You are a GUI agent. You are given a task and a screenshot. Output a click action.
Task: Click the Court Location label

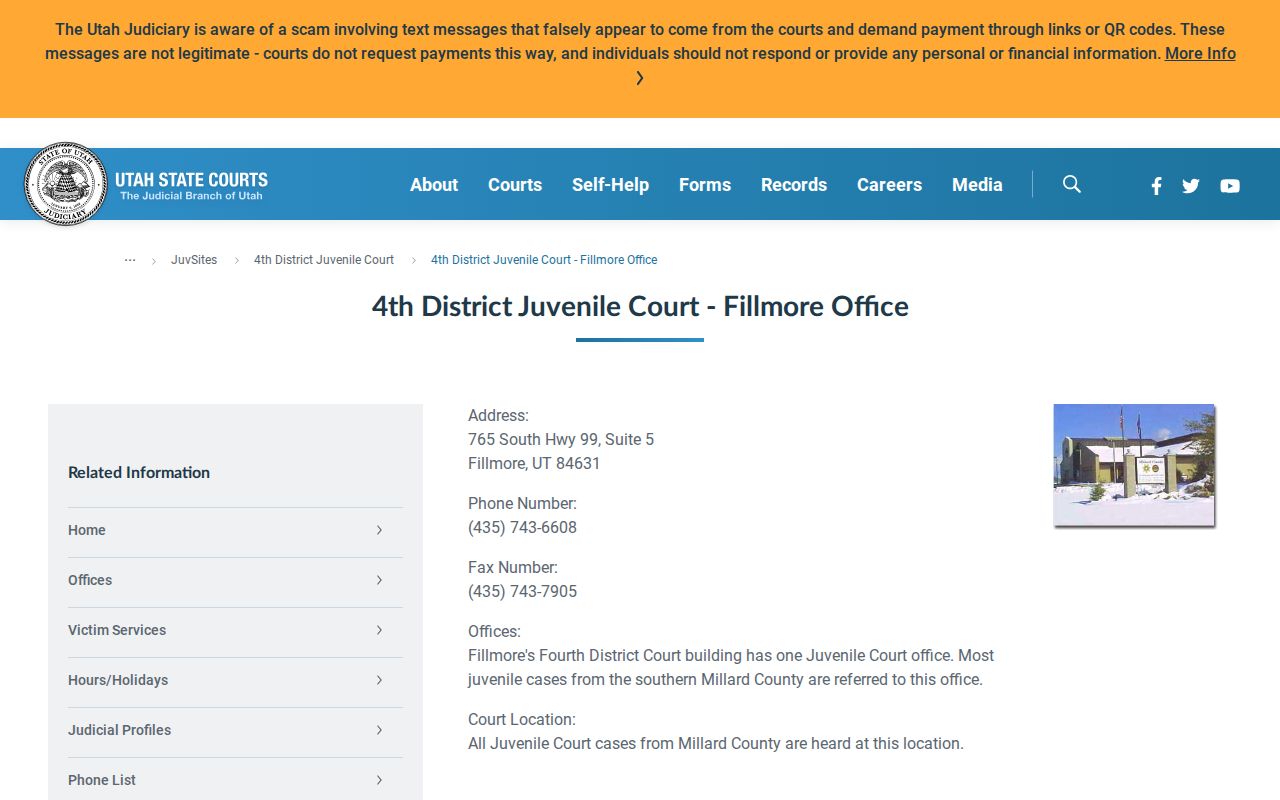pyautogui.click(x=521, y=720)
